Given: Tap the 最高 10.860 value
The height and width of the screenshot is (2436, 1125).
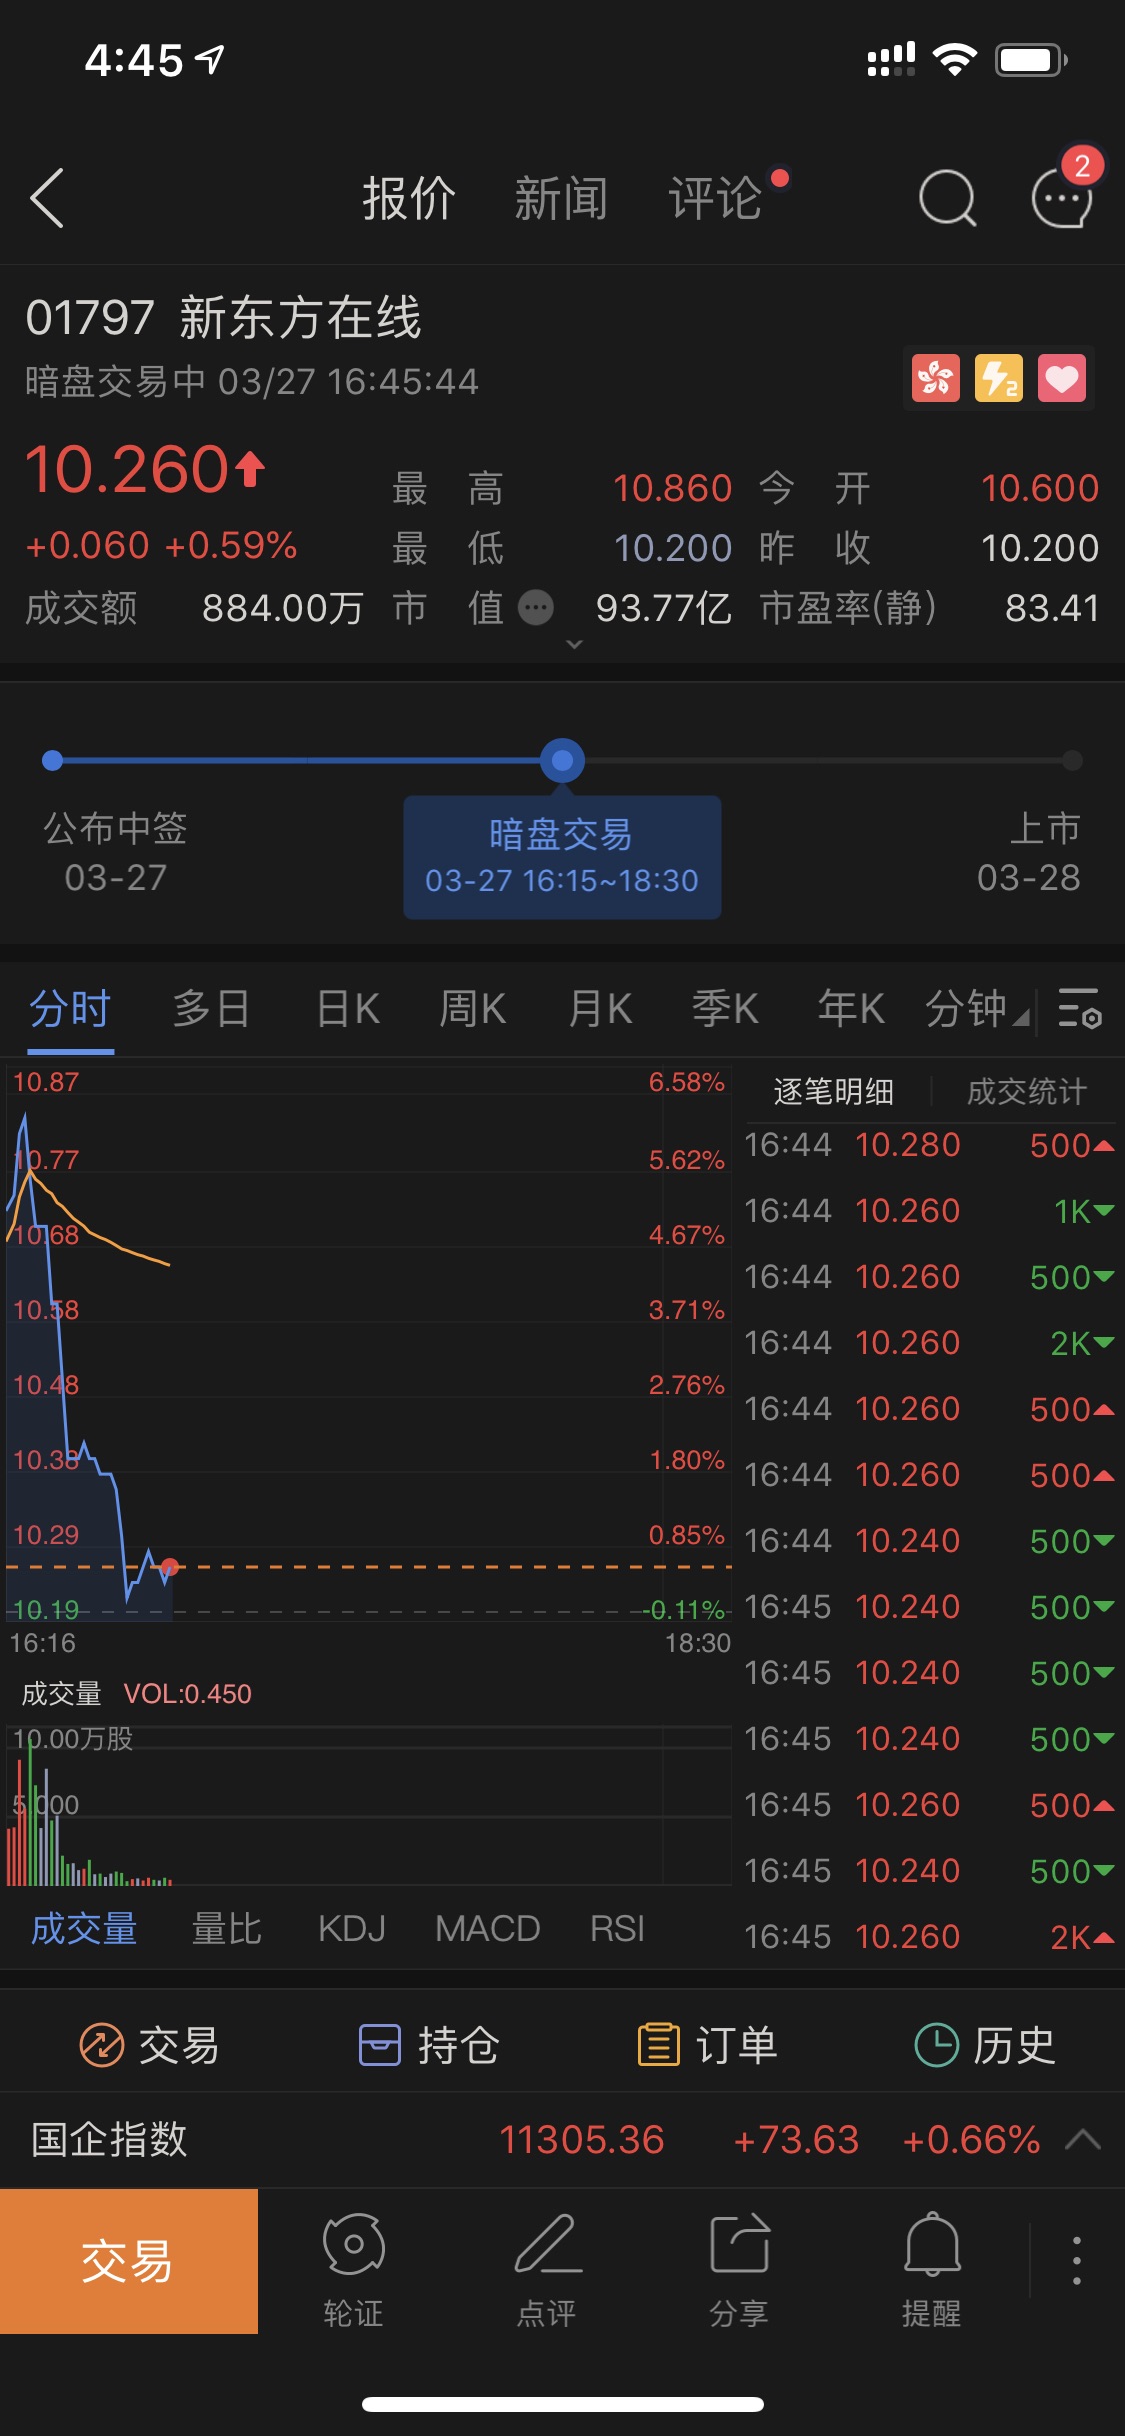Looking at the screenshot, I should (x=672, y=488).
